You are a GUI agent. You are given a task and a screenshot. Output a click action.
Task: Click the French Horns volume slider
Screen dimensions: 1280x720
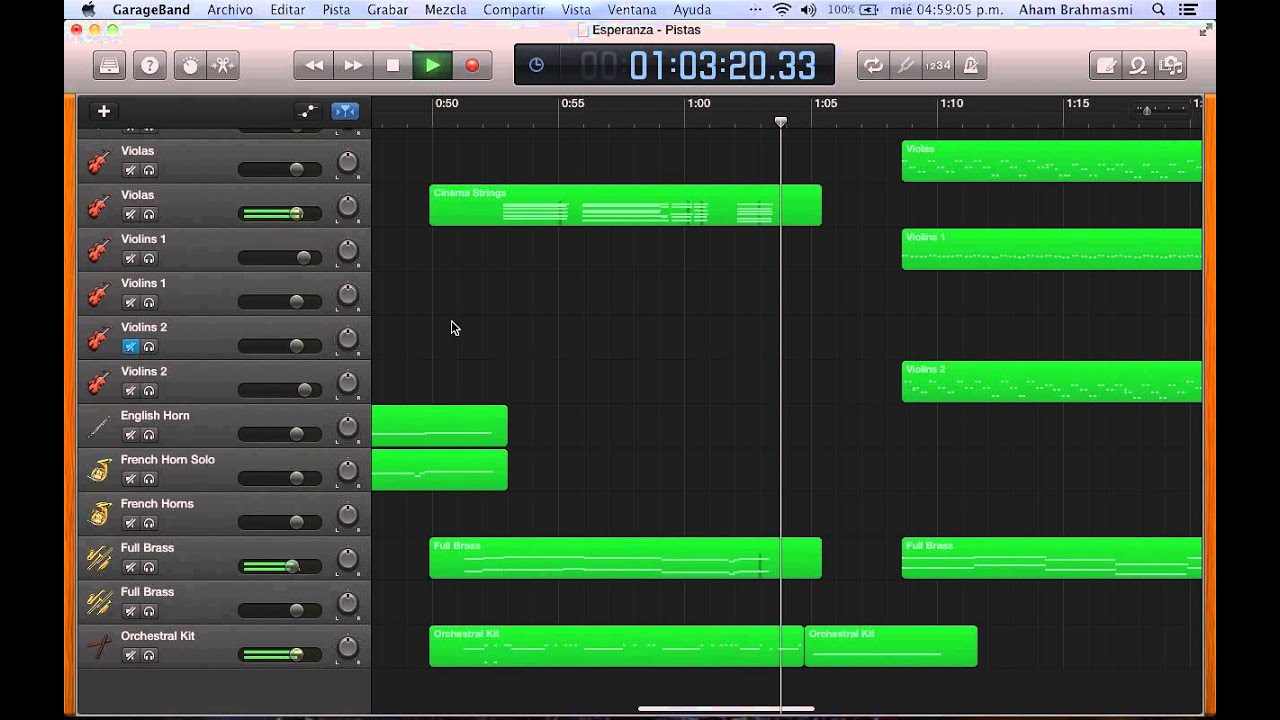coord(280,522)
